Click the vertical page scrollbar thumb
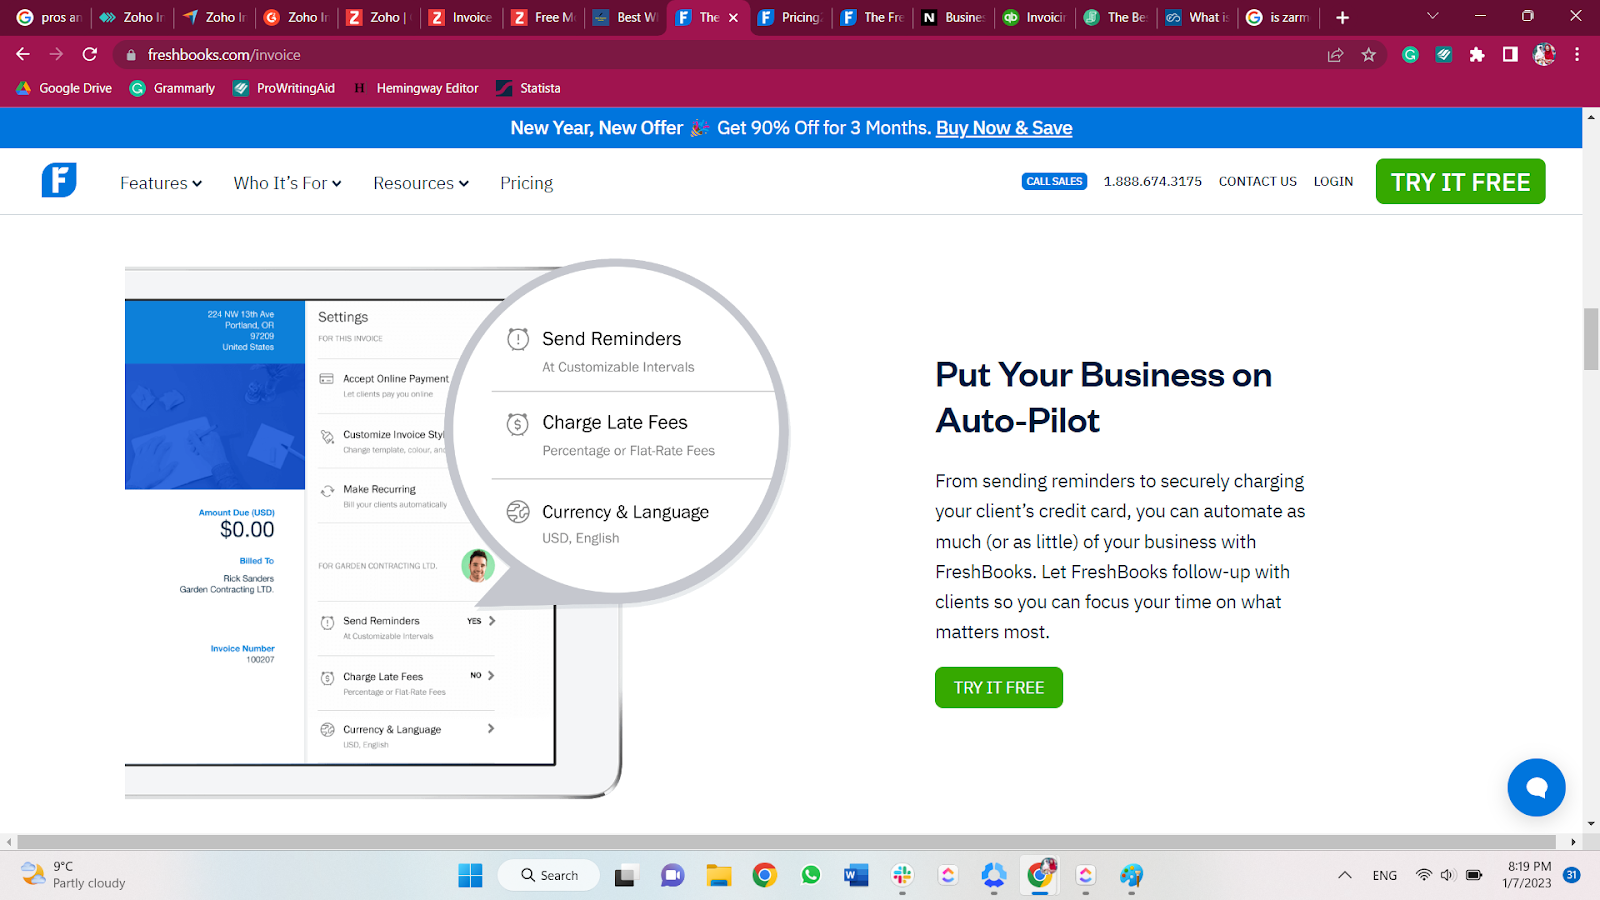Image resolution: width=1600 pixels, height=900 pixels. [x=1590, y=340]
